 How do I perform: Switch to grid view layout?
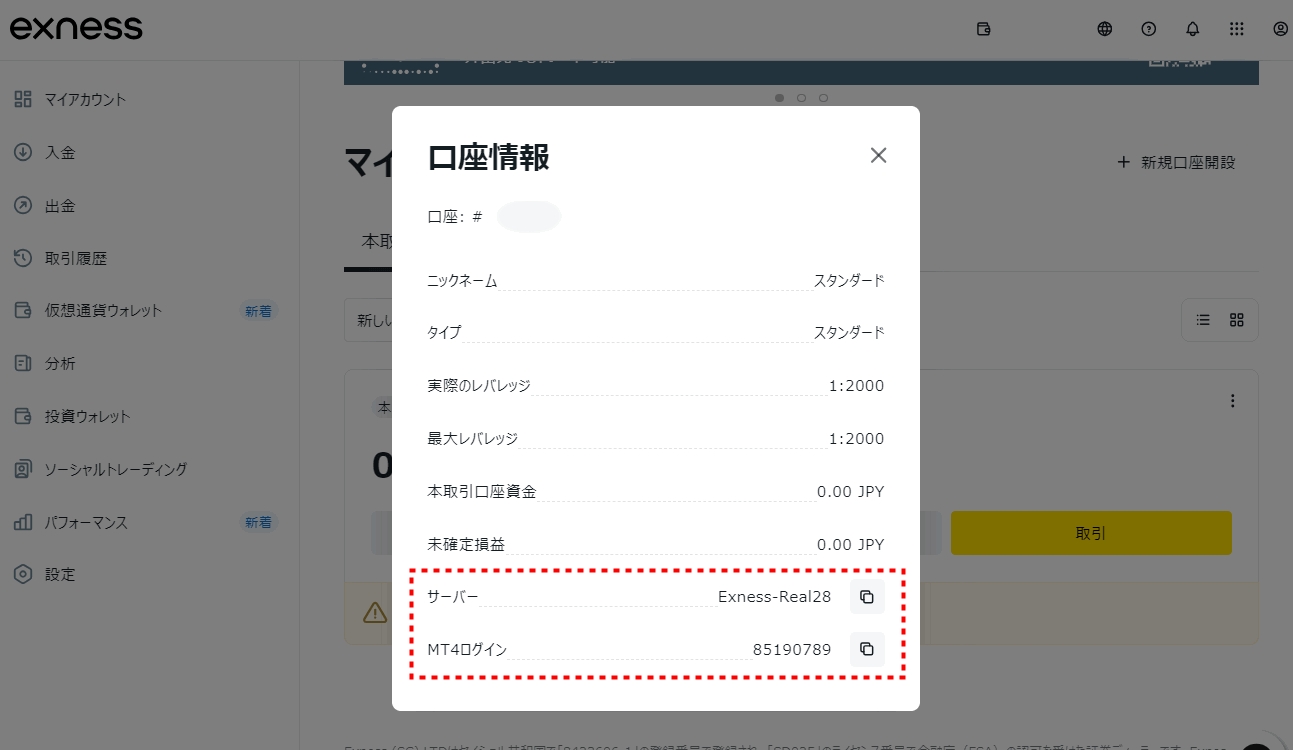[x=1237, y=320]
